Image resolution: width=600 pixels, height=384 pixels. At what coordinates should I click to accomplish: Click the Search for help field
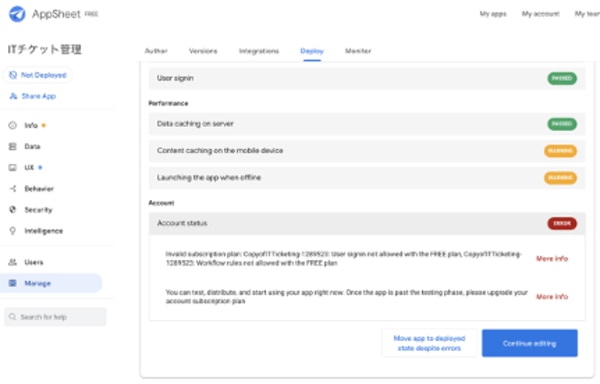[55, 317]
